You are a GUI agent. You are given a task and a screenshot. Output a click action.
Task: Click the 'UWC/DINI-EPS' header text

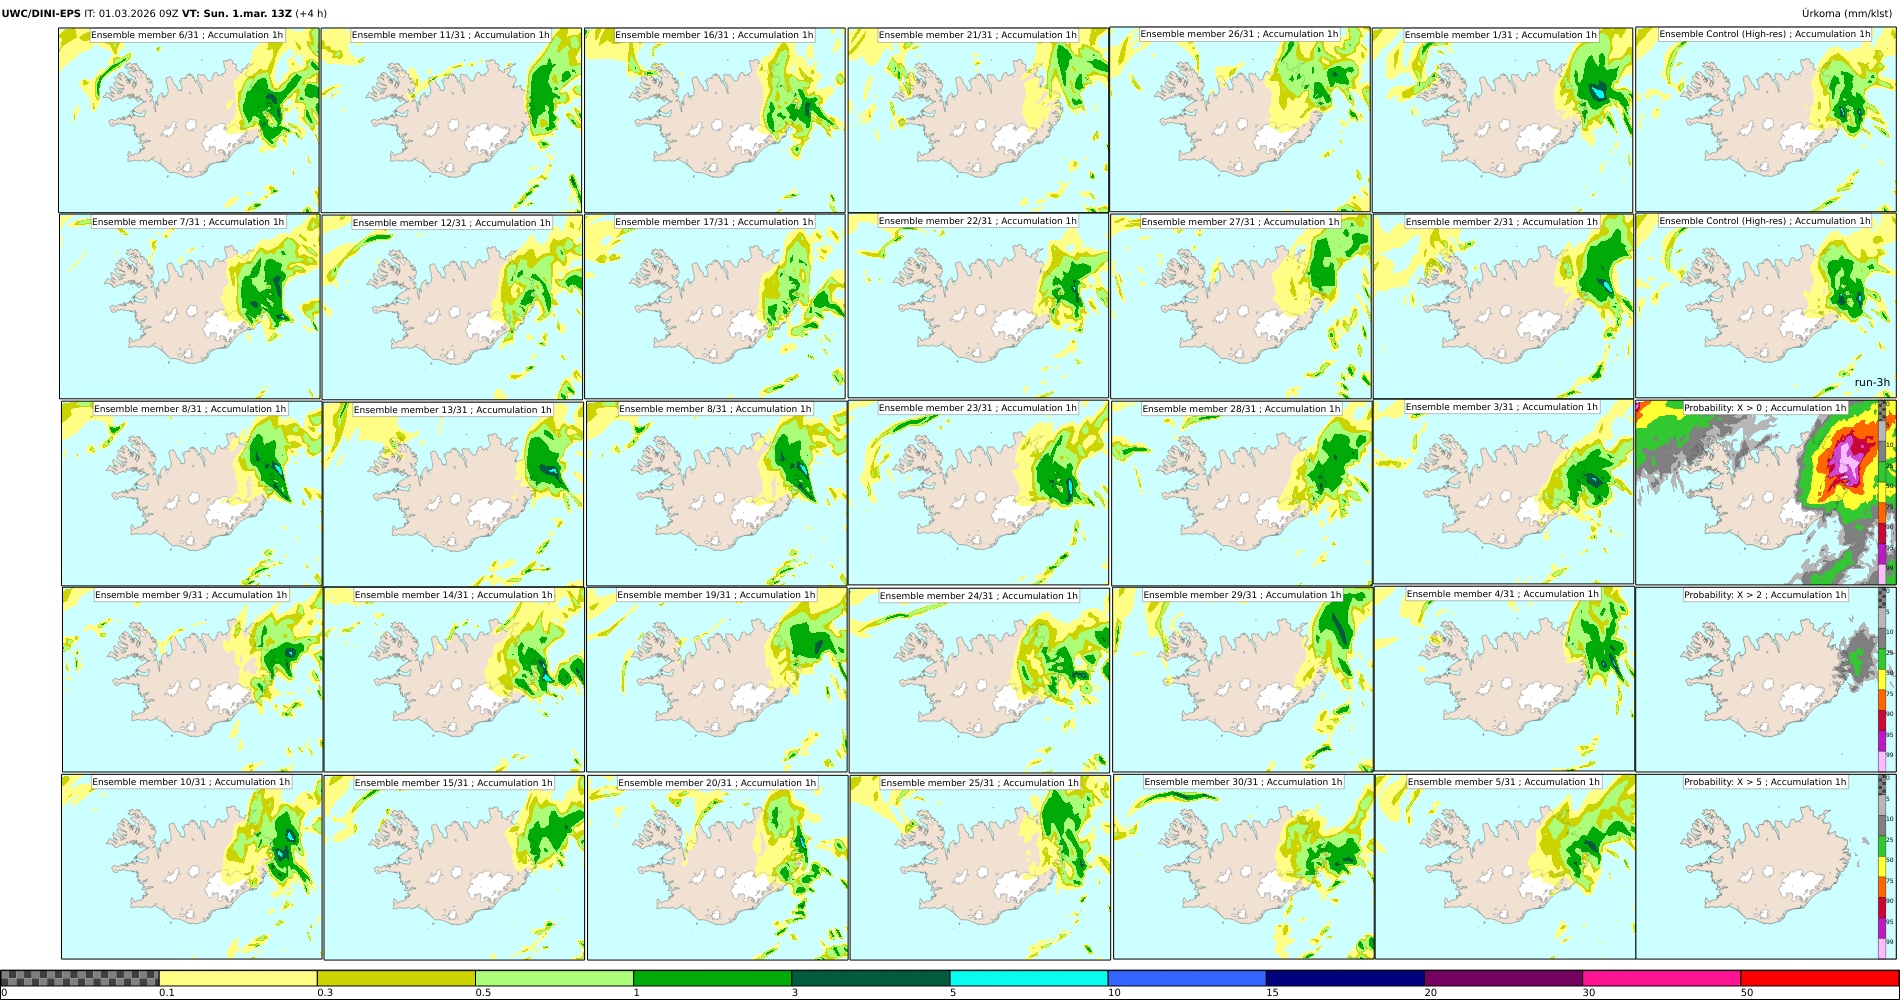(41, 13)
